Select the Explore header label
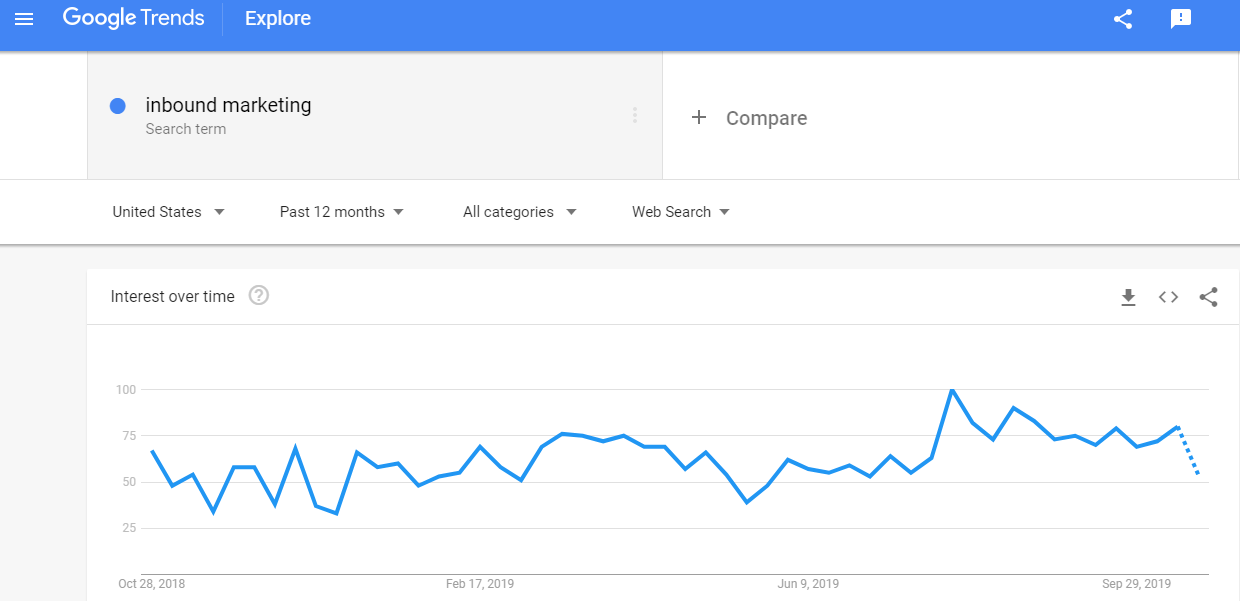1240x601 pixels. point(278,19)
